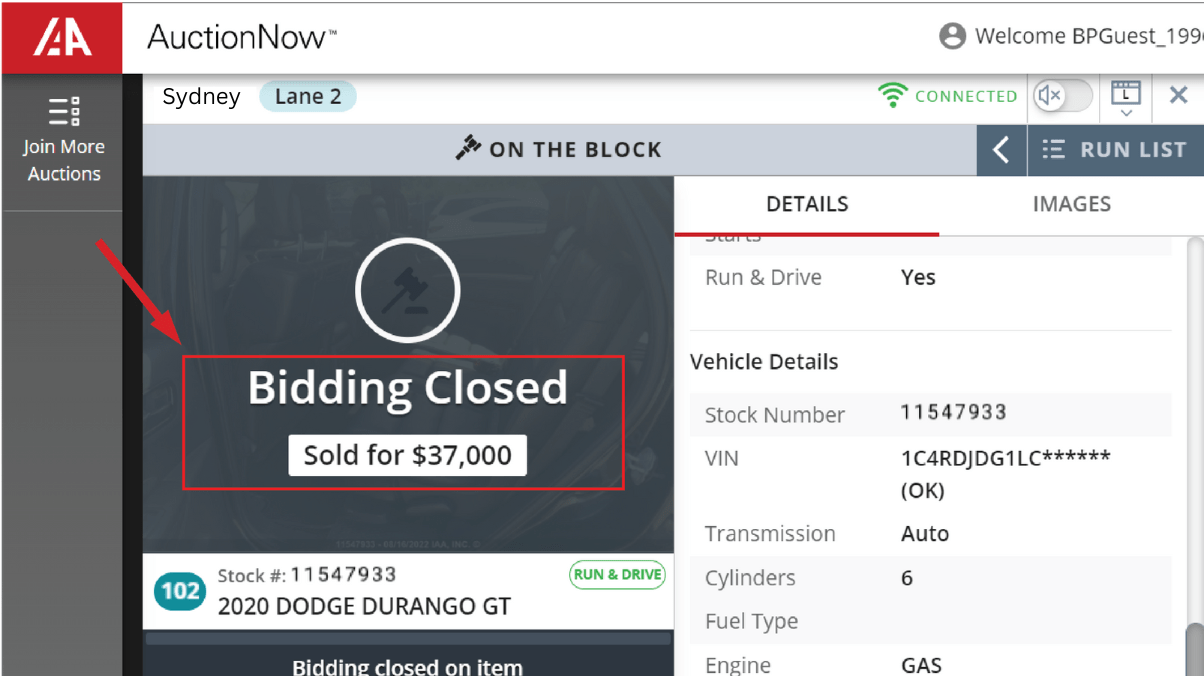The width and height of the screenshot is (1204, 676).
Task: Select the Lane 2 badge
Action: point(308,97)
